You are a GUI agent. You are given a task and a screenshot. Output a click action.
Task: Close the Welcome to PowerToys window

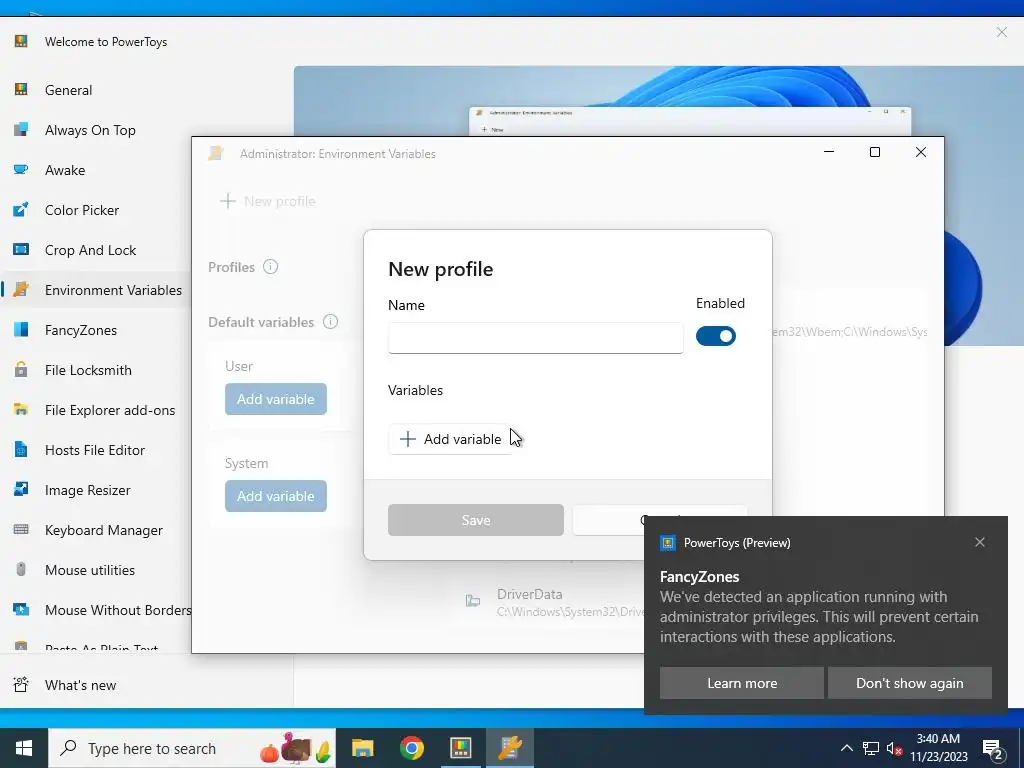1001,32
